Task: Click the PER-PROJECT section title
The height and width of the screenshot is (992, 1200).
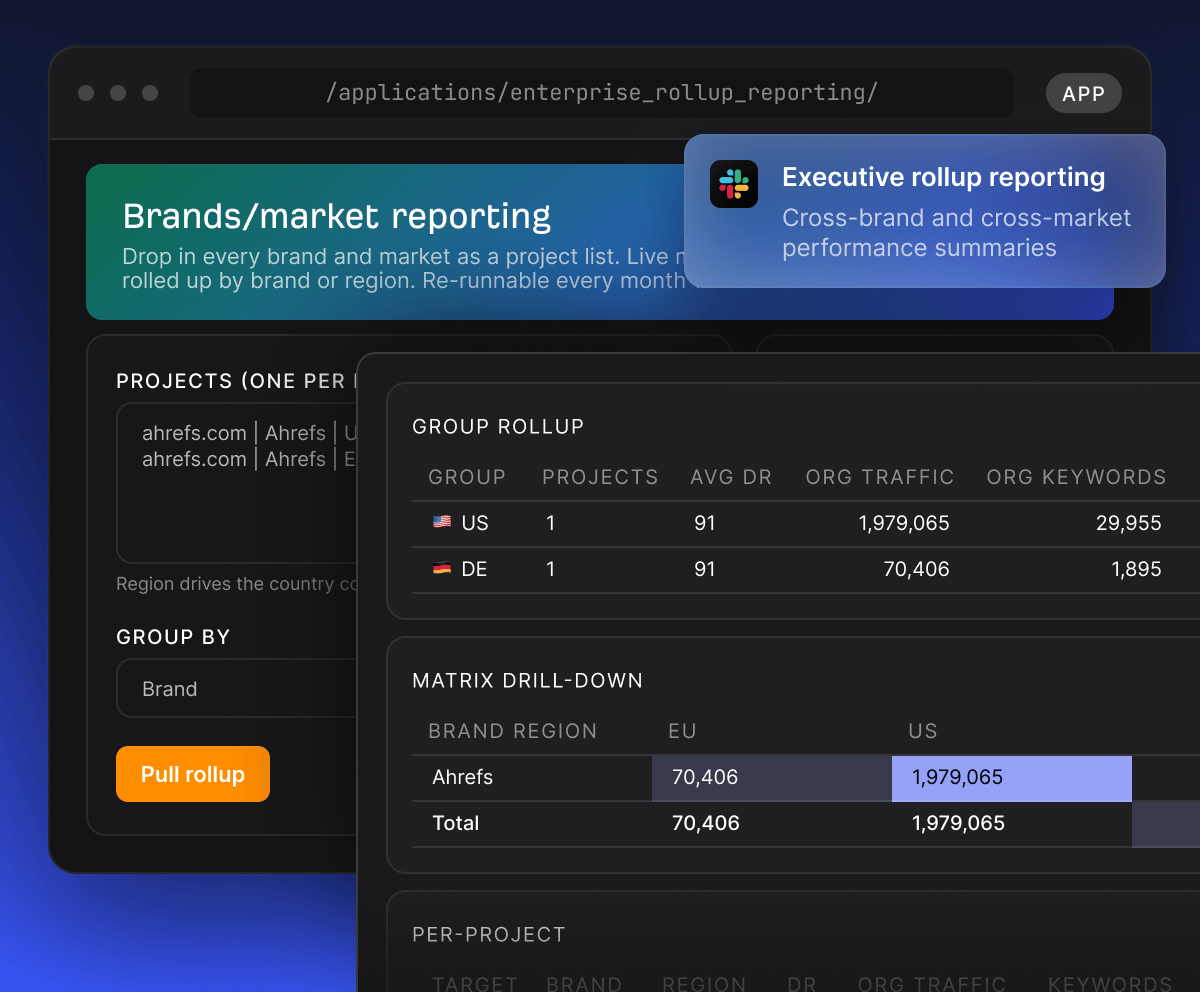Action: pyautogui.click(x=489, y=934)
